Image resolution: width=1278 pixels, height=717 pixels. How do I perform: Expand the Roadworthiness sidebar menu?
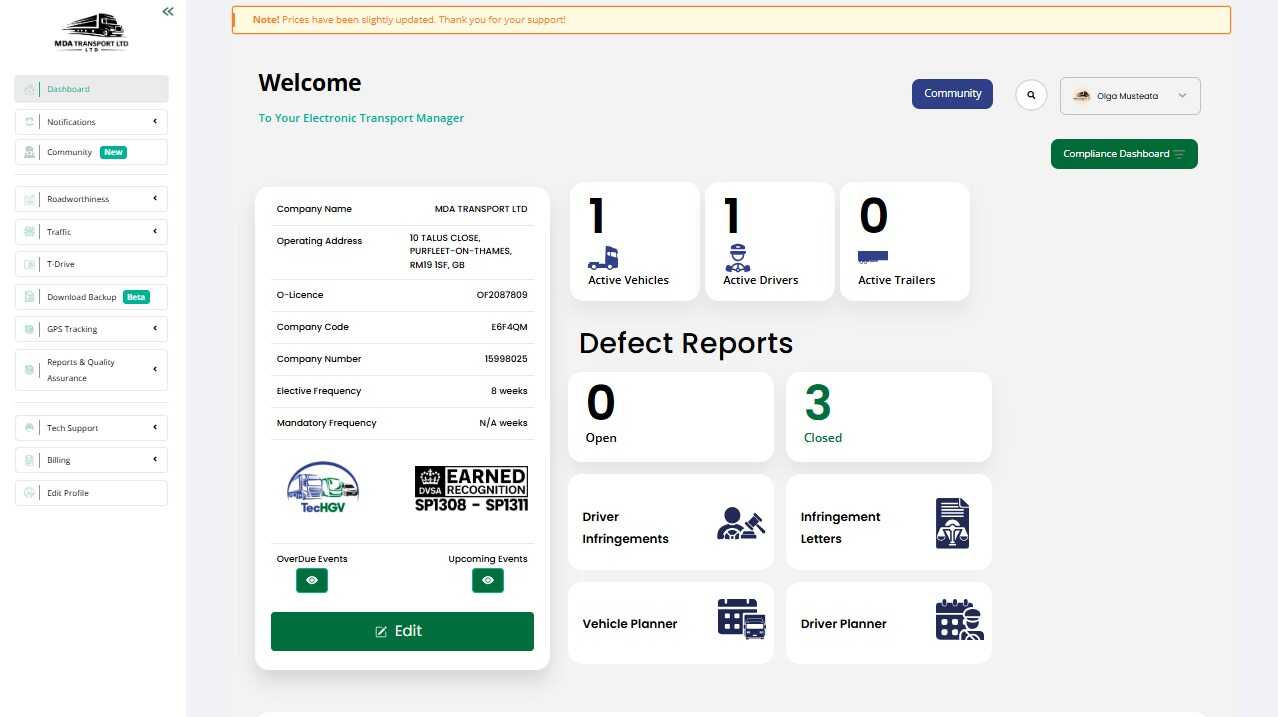91,199
